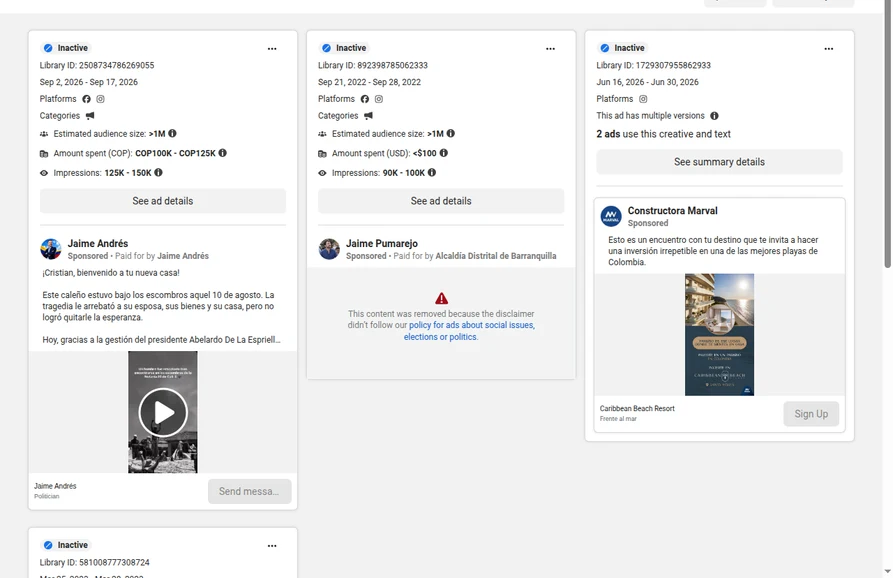Open the Jaime Pumarejo advertiser name link
This screenshot has width=893, height=578.
[382, 244]
